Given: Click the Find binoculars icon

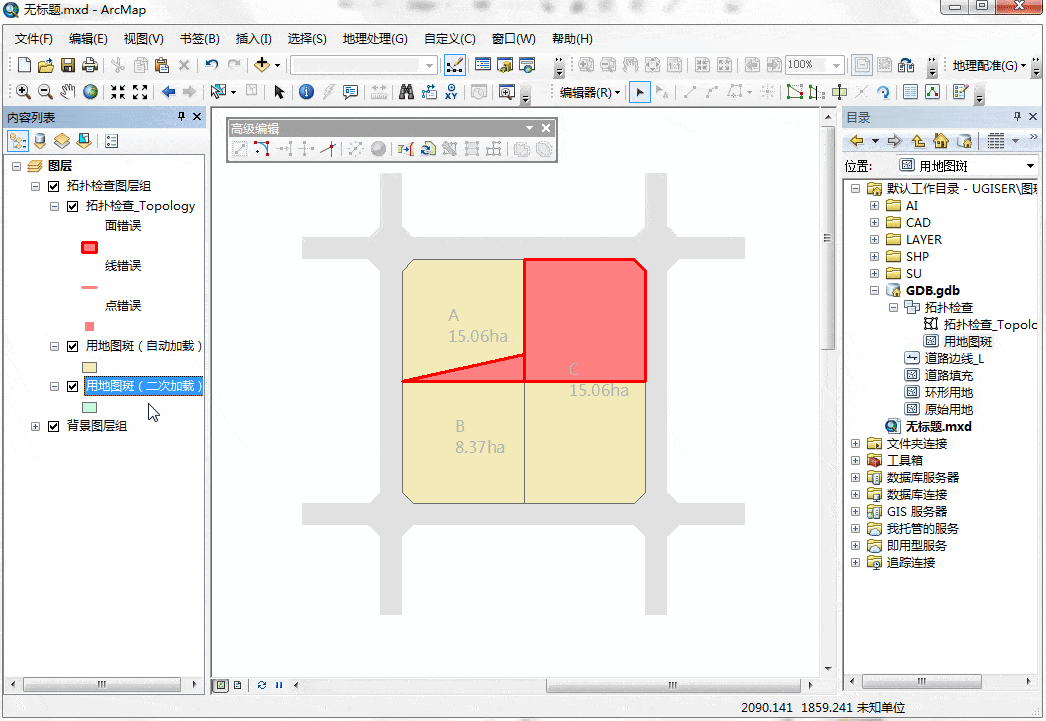Looking at the screenshot, I should point(406,92).
